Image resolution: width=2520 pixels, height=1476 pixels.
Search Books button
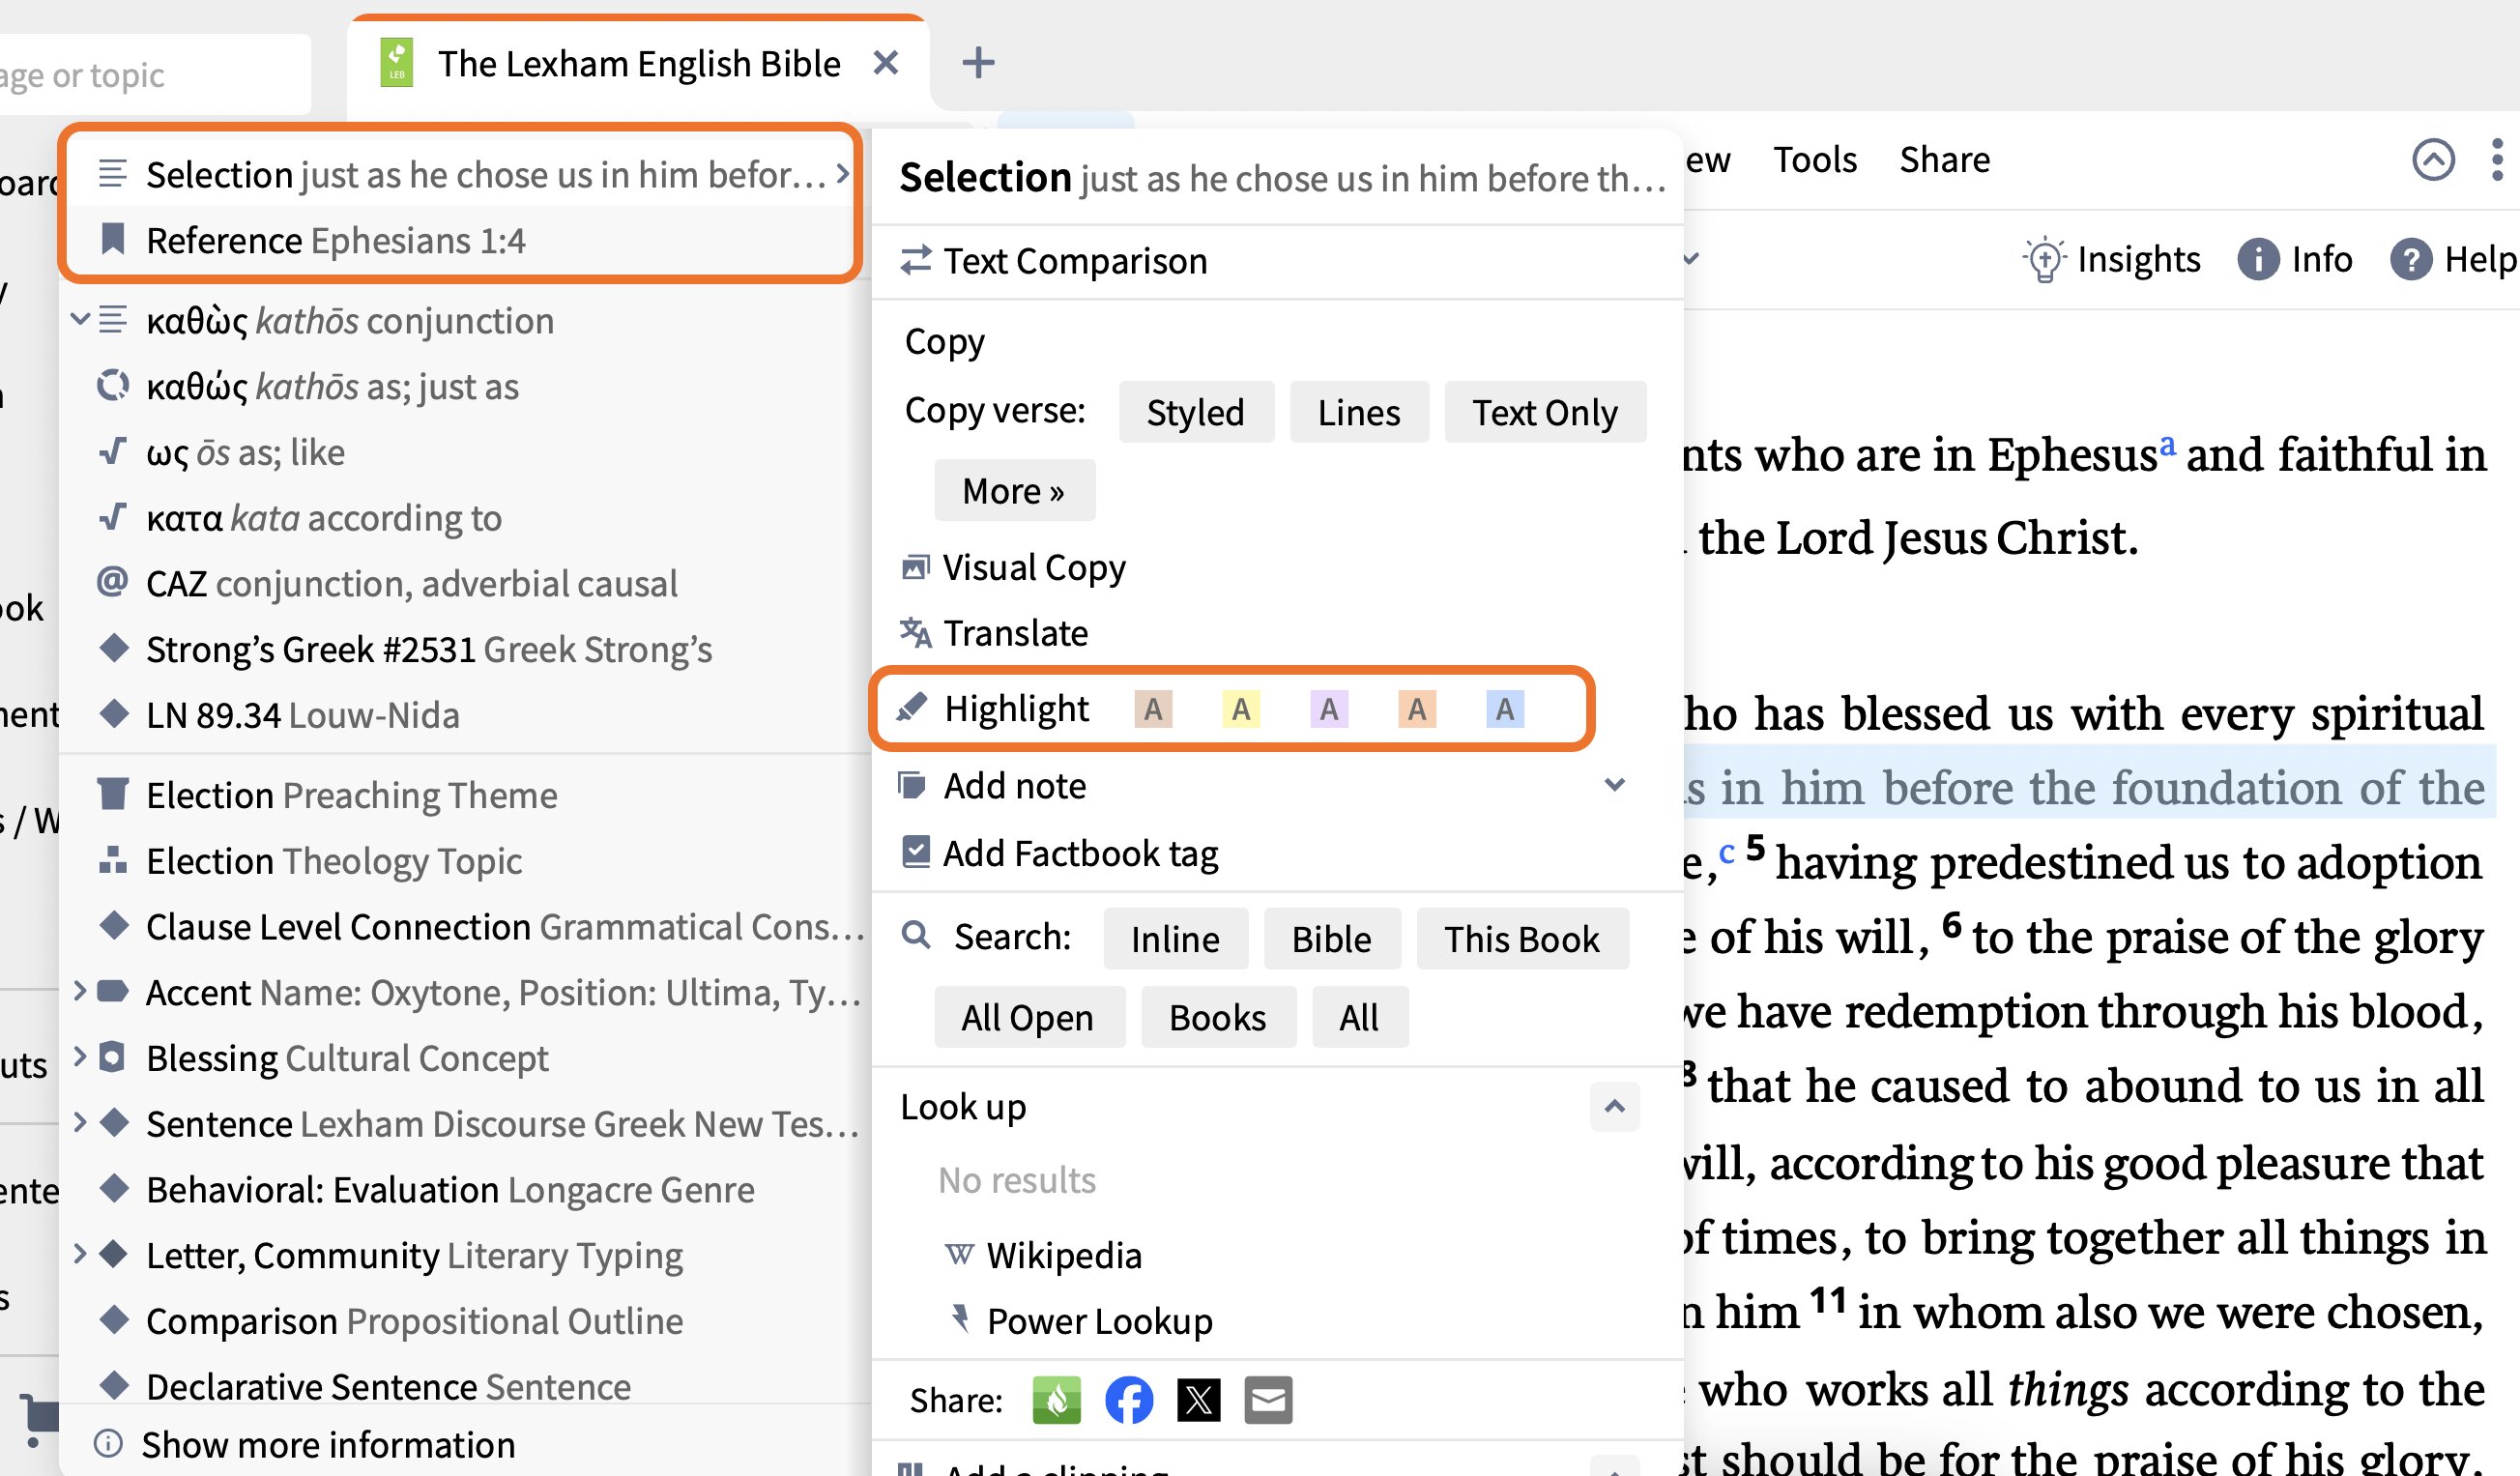click(1218, 1017)
